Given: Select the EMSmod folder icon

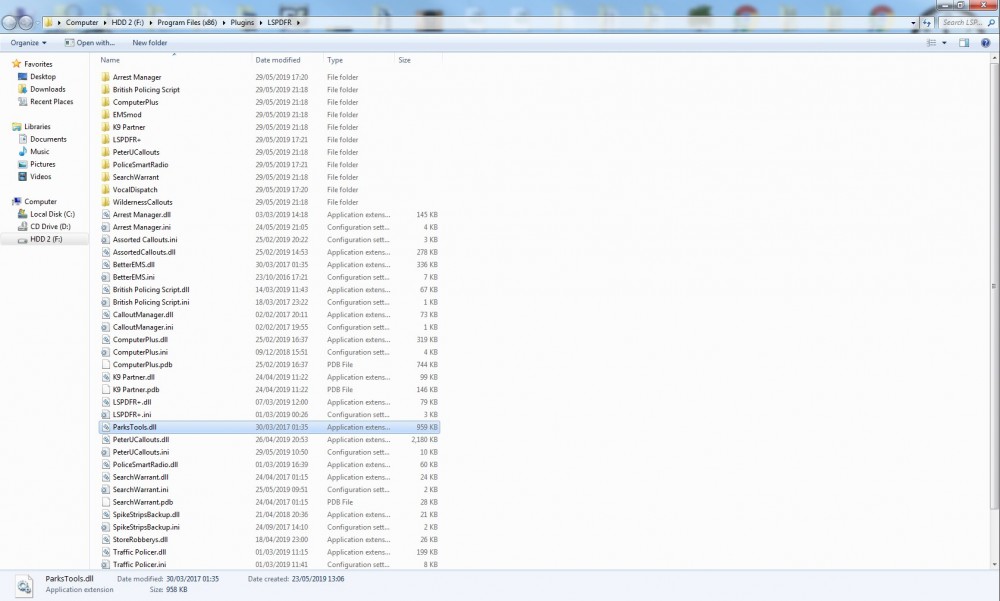Looking at the screenshot, I should click(x=106, y=115).
